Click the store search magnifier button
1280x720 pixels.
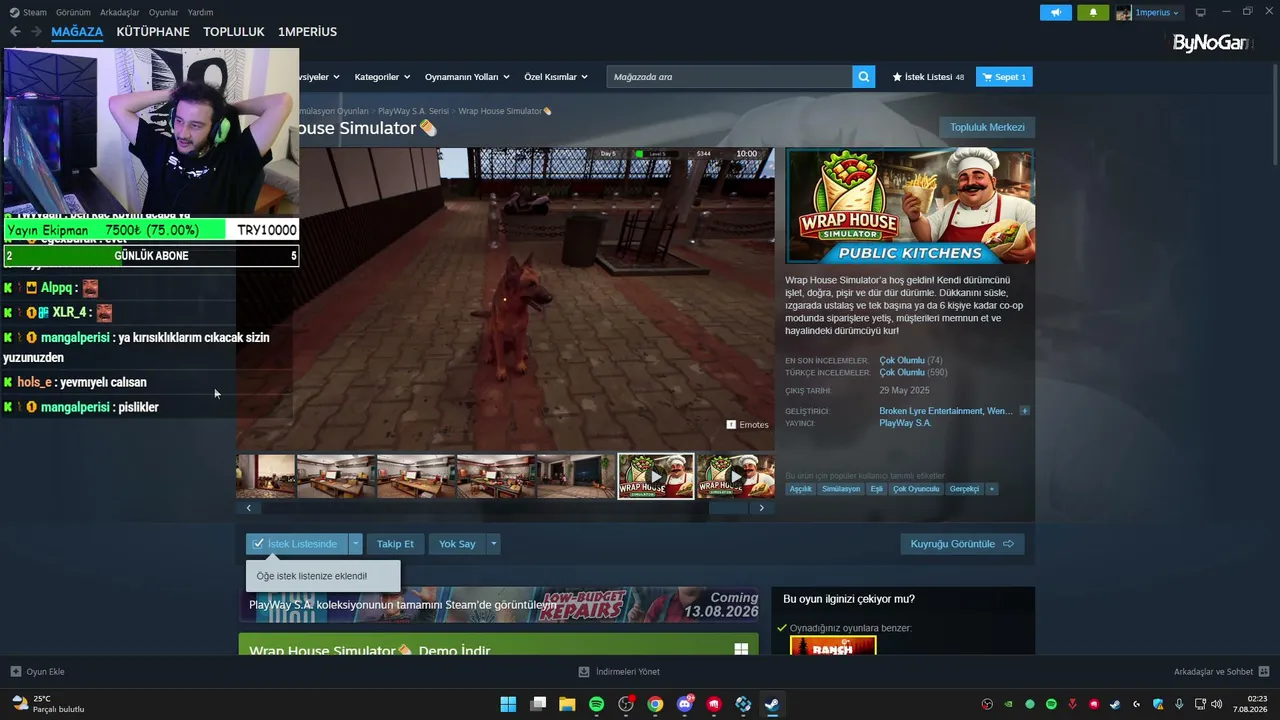coord(864,77)
